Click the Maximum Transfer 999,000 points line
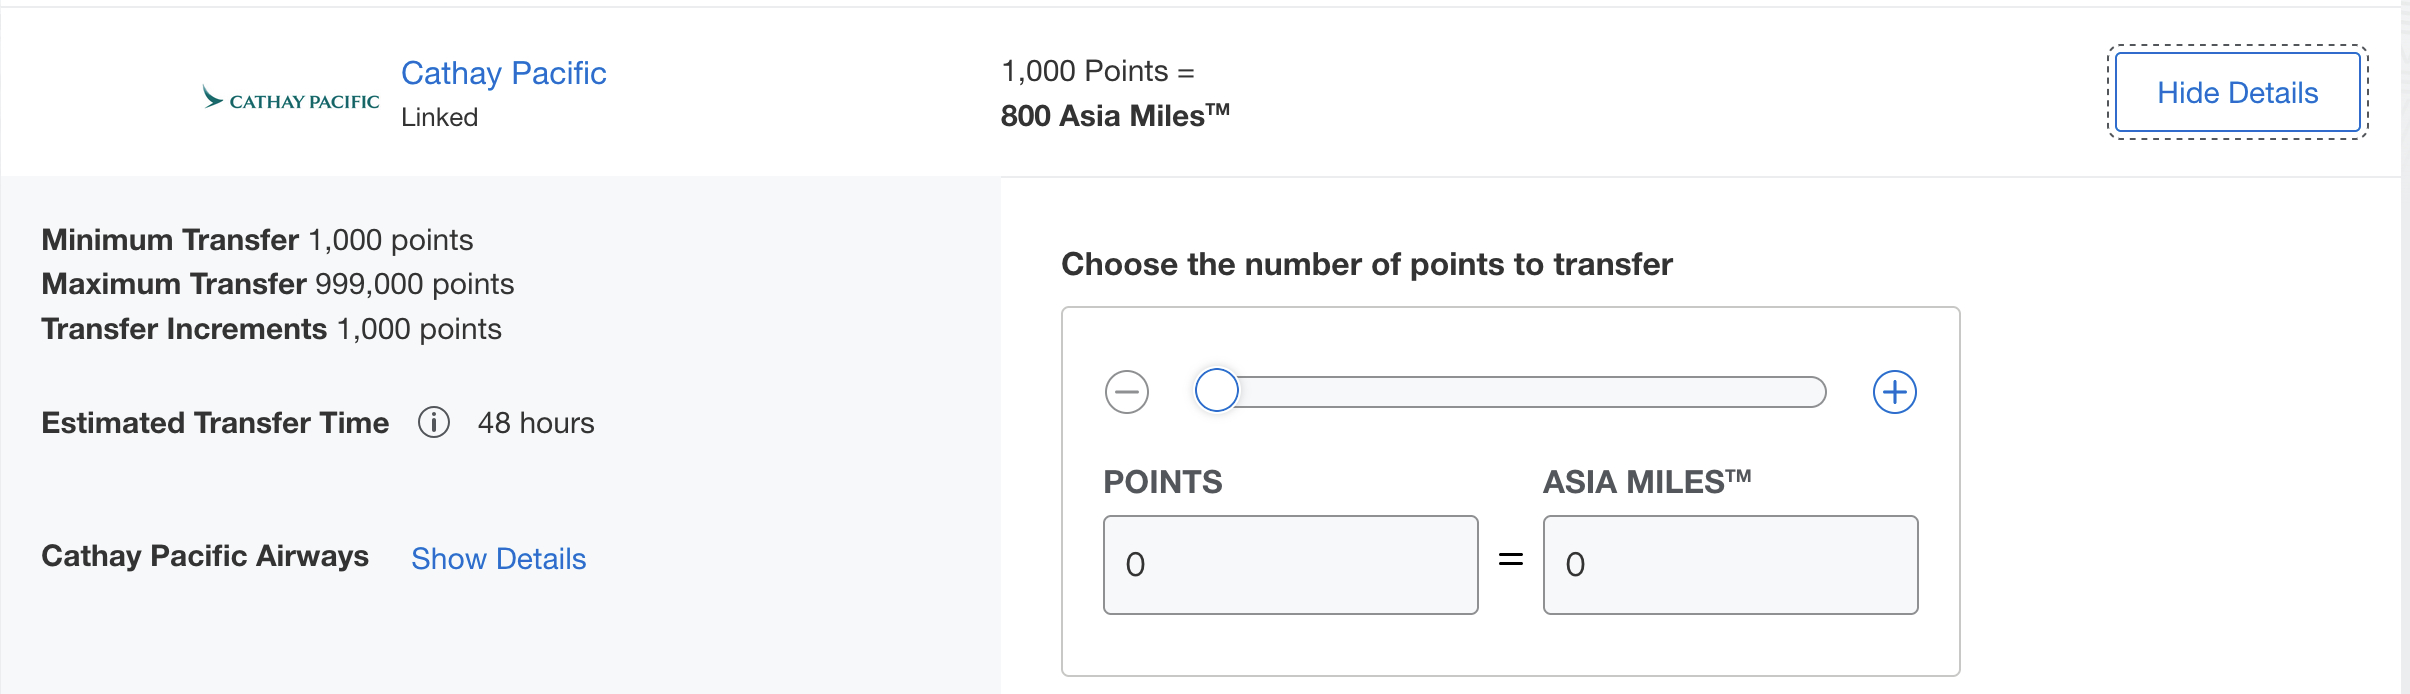Screen dimensions: 2410x694 pos(278,284)
